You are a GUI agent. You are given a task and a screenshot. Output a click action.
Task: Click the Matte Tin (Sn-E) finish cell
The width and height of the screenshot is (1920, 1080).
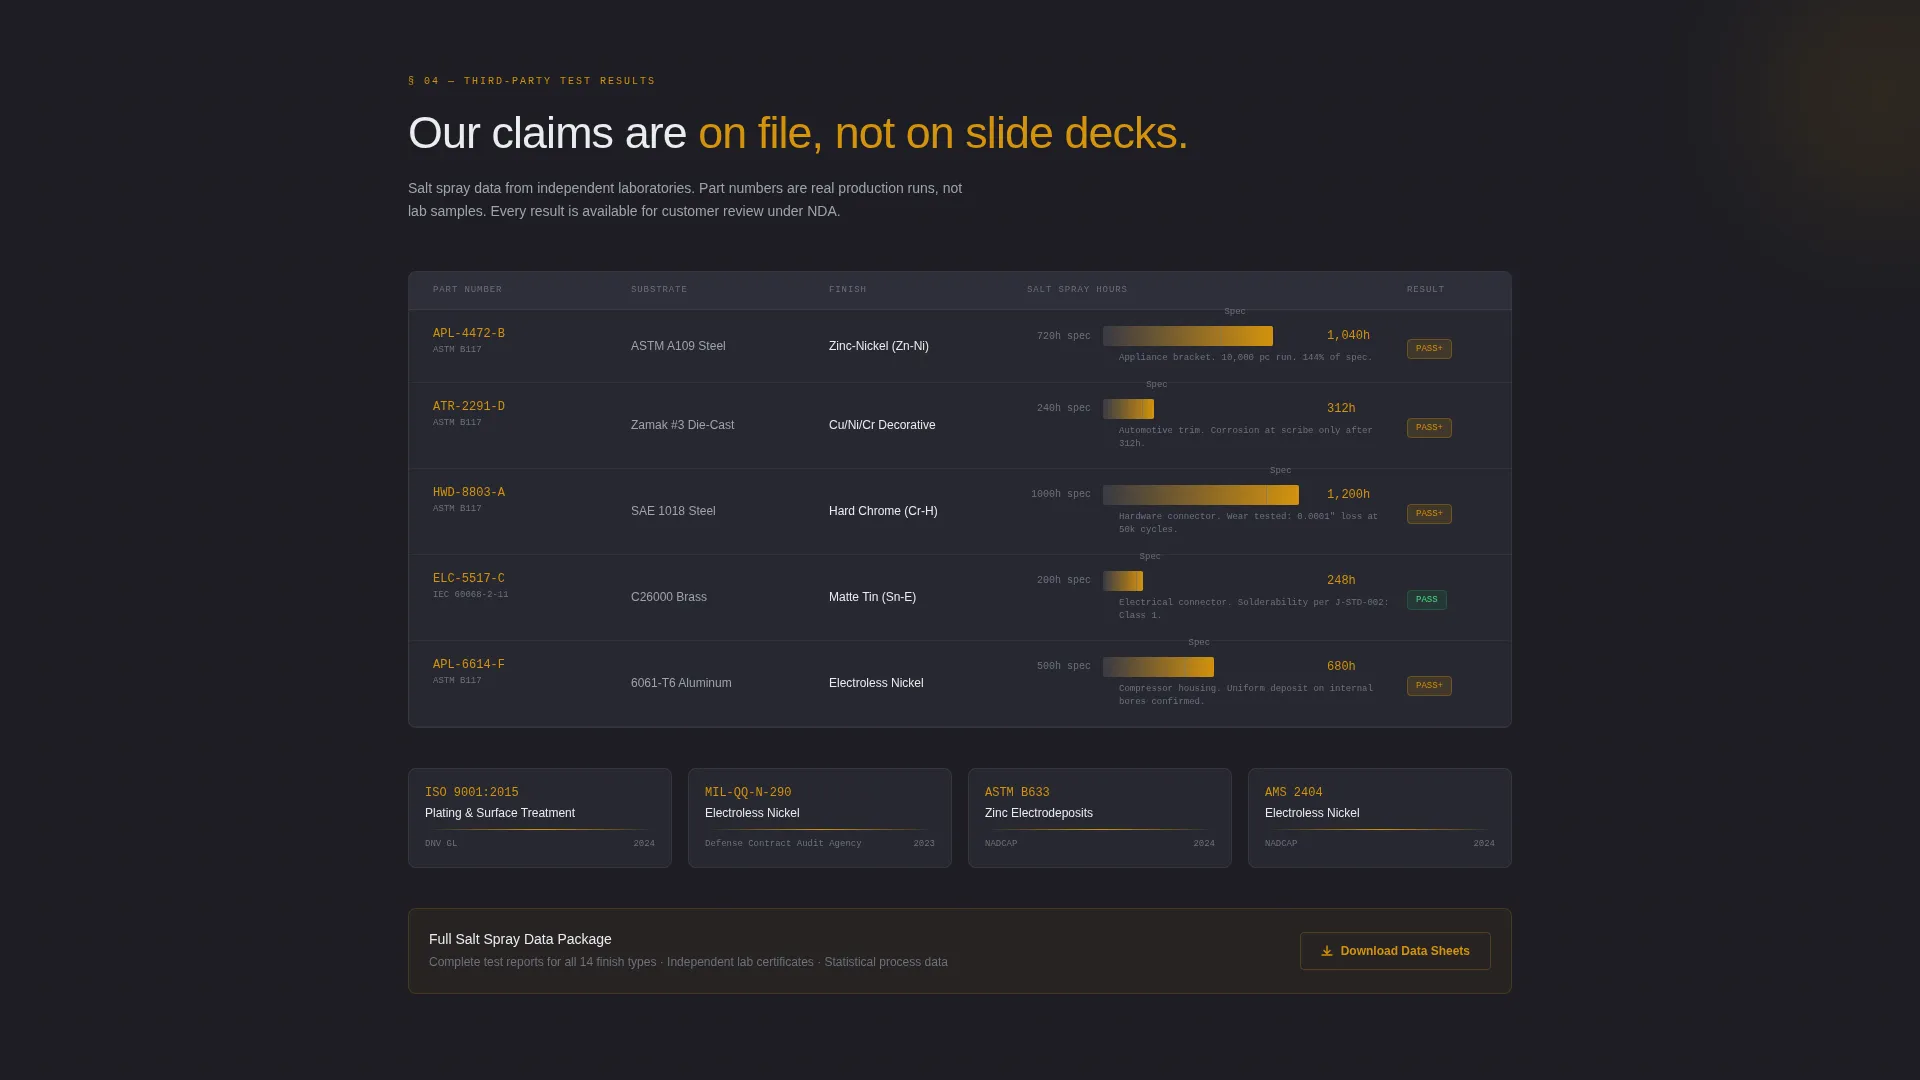click(x=872, y=597)
